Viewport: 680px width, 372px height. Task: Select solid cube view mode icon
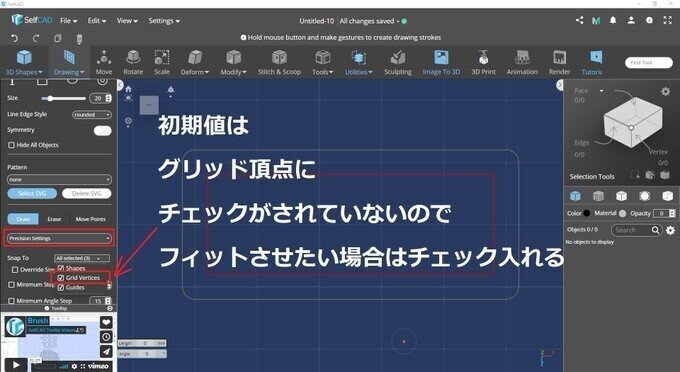575,196
